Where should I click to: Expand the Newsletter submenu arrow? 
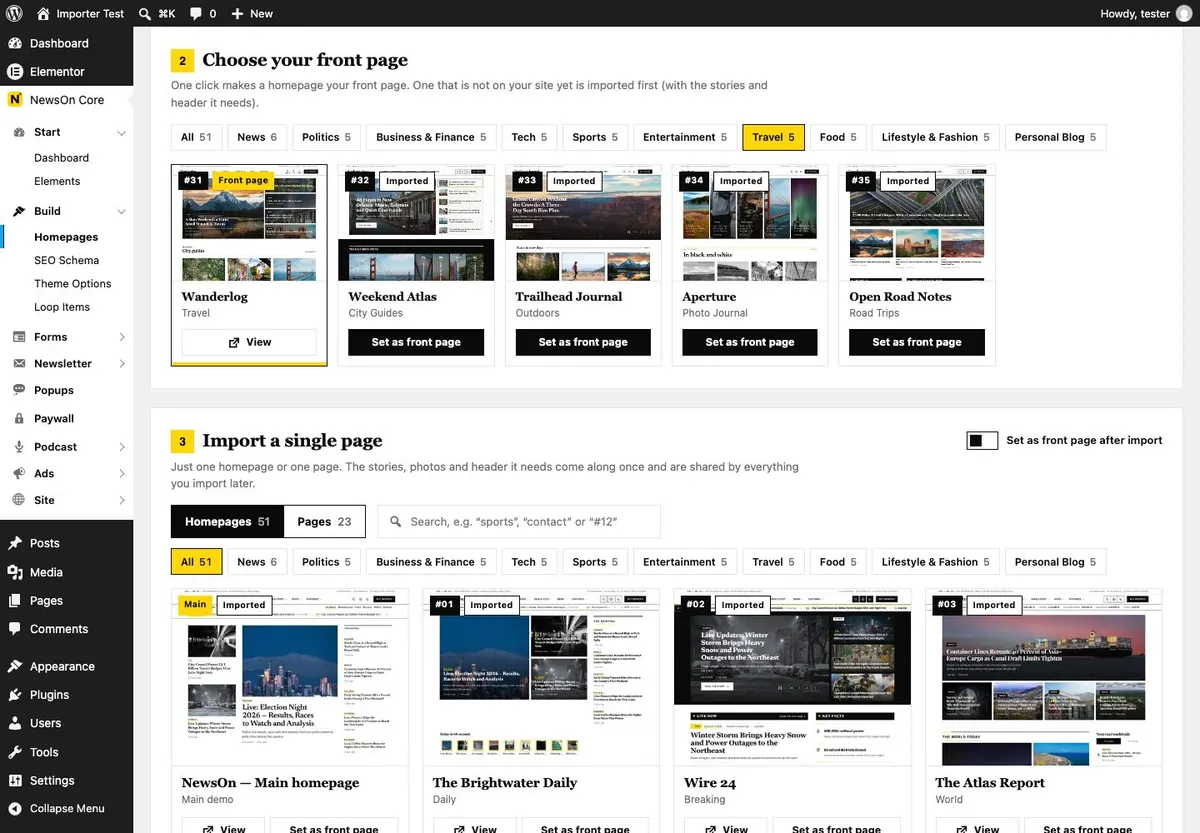pyautogui.click(x=122, y=364)
